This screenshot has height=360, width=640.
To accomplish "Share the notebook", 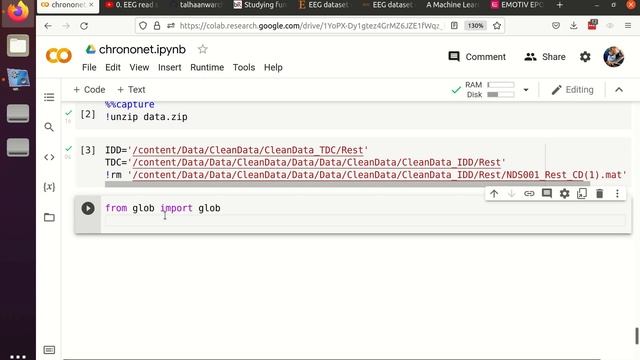I will coord(545,57).
